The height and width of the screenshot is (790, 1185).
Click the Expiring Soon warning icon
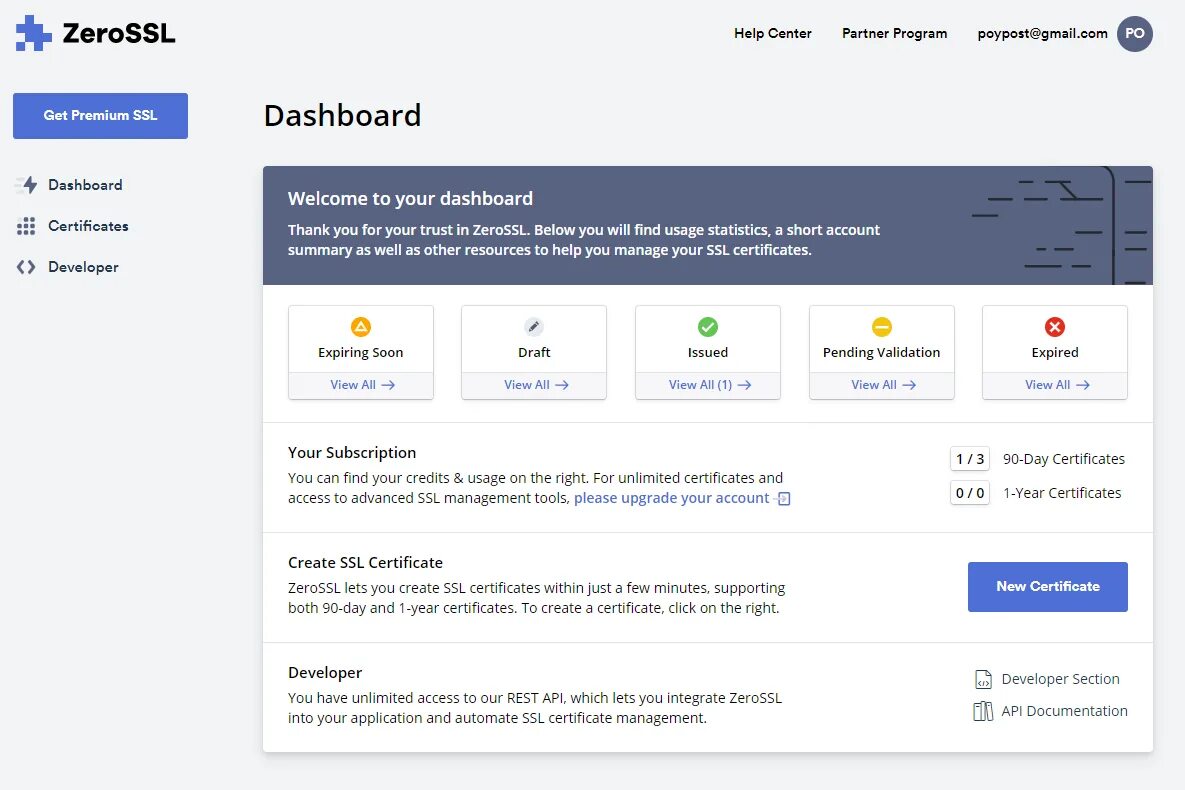click(x=361, y=327)
